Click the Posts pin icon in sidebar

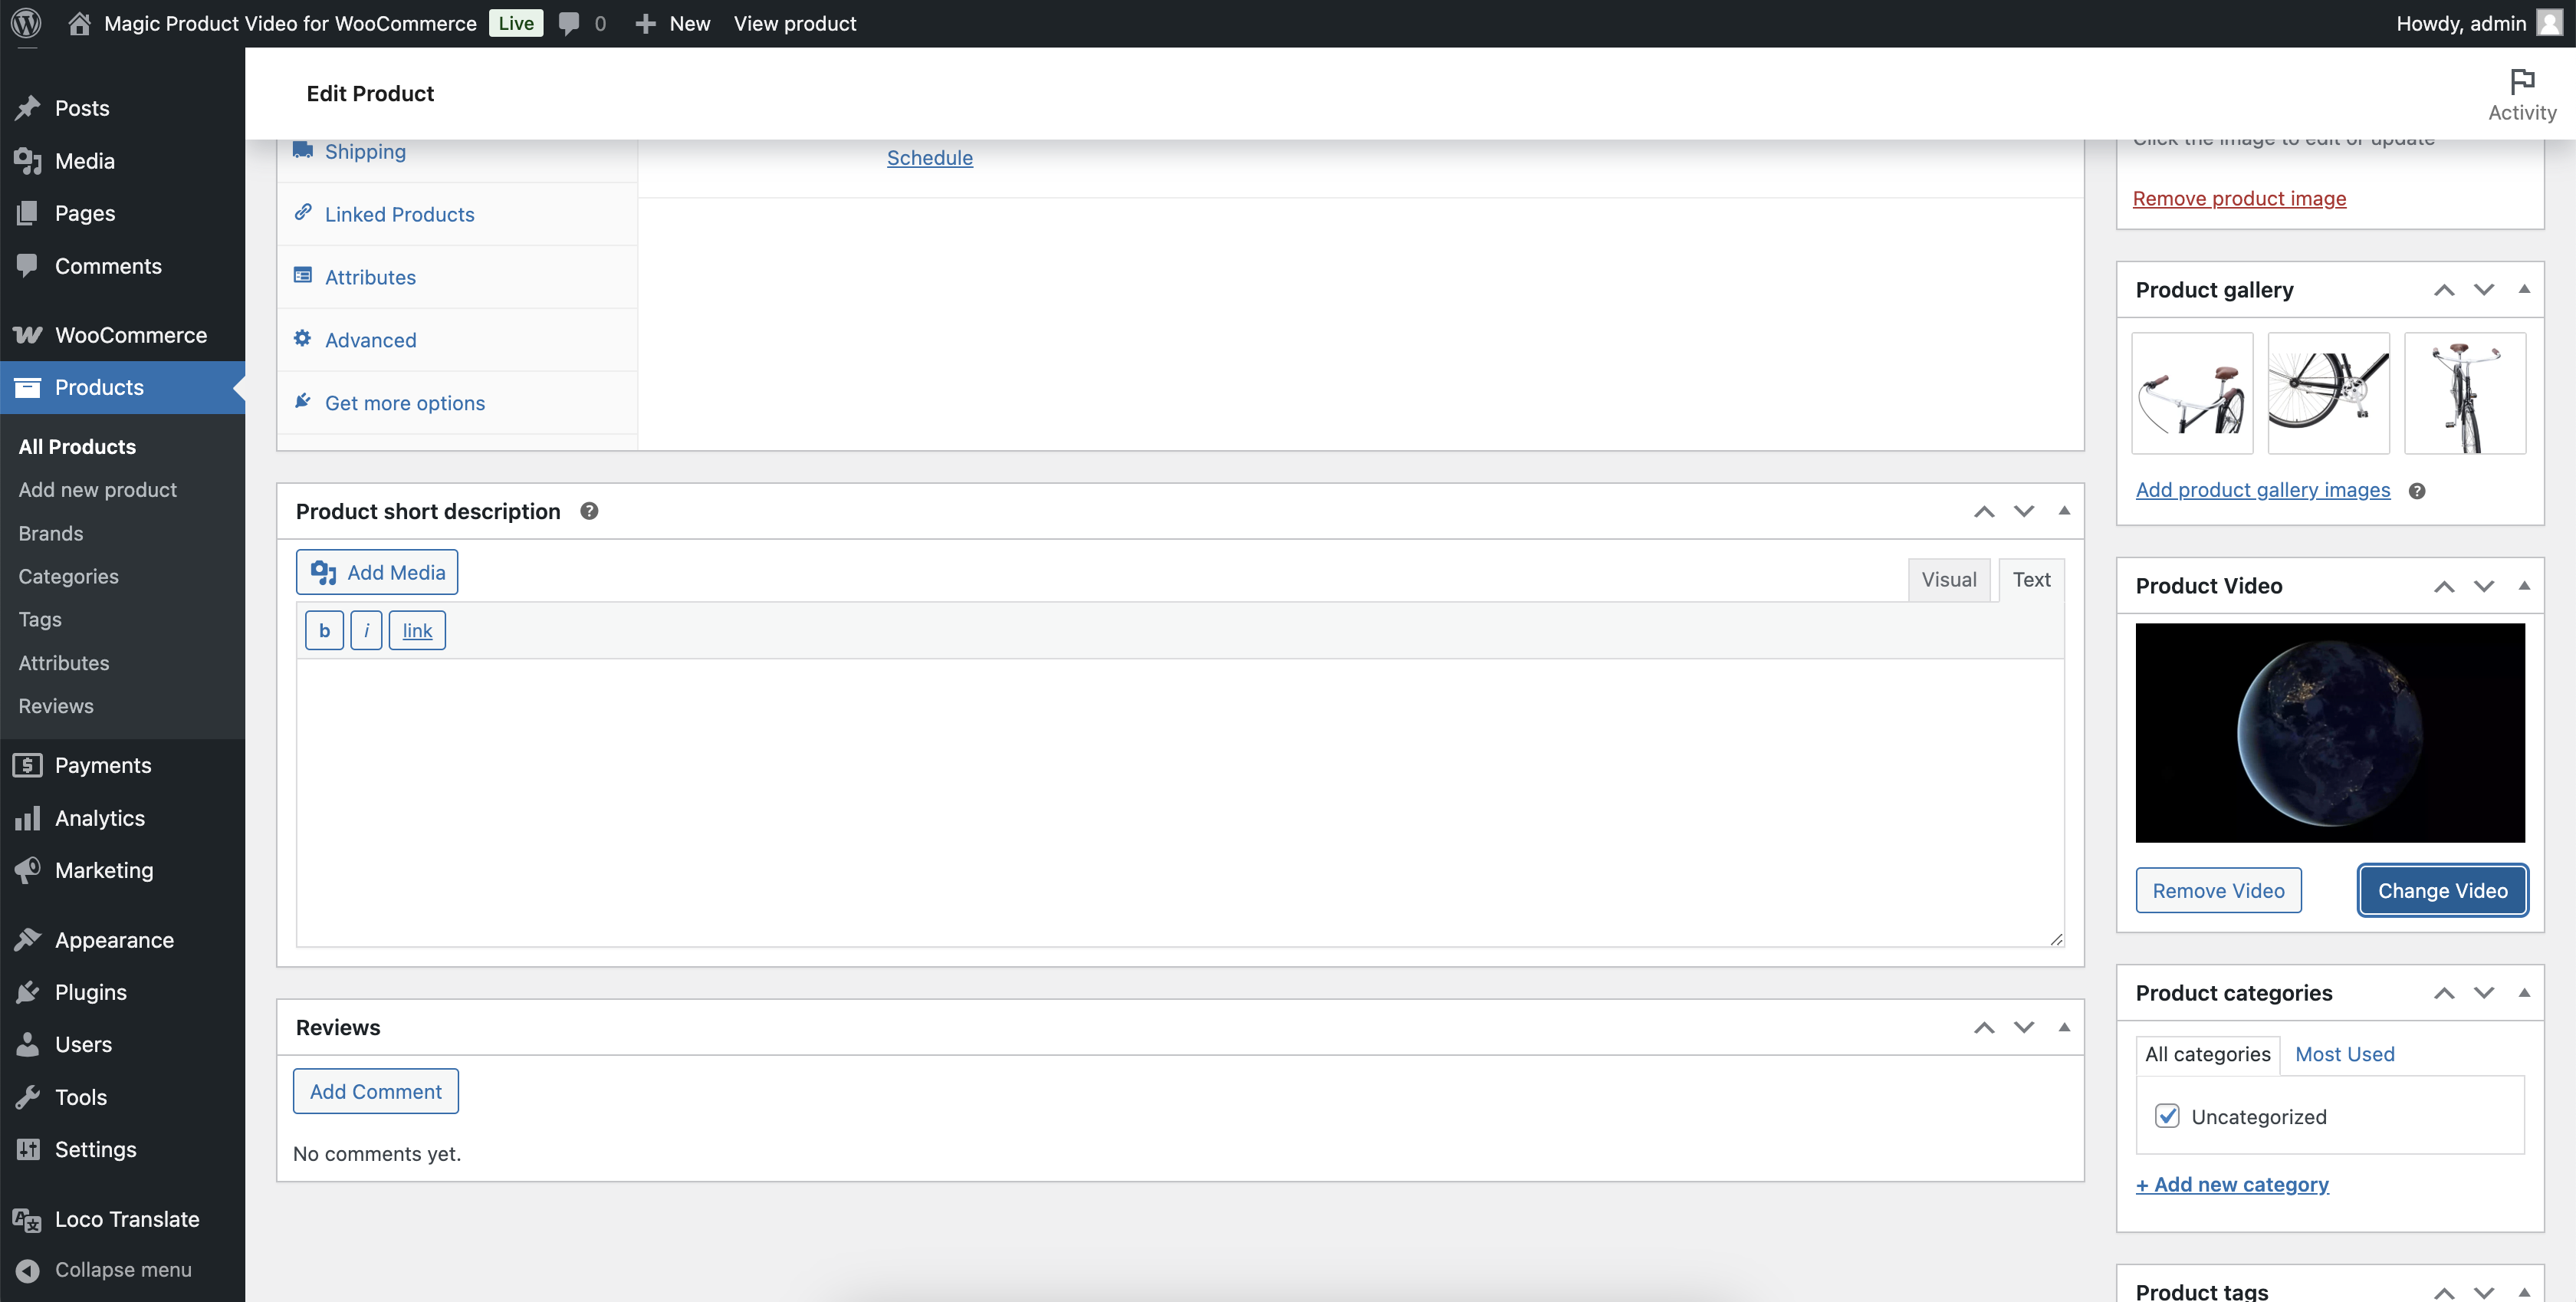pos(28,107)
